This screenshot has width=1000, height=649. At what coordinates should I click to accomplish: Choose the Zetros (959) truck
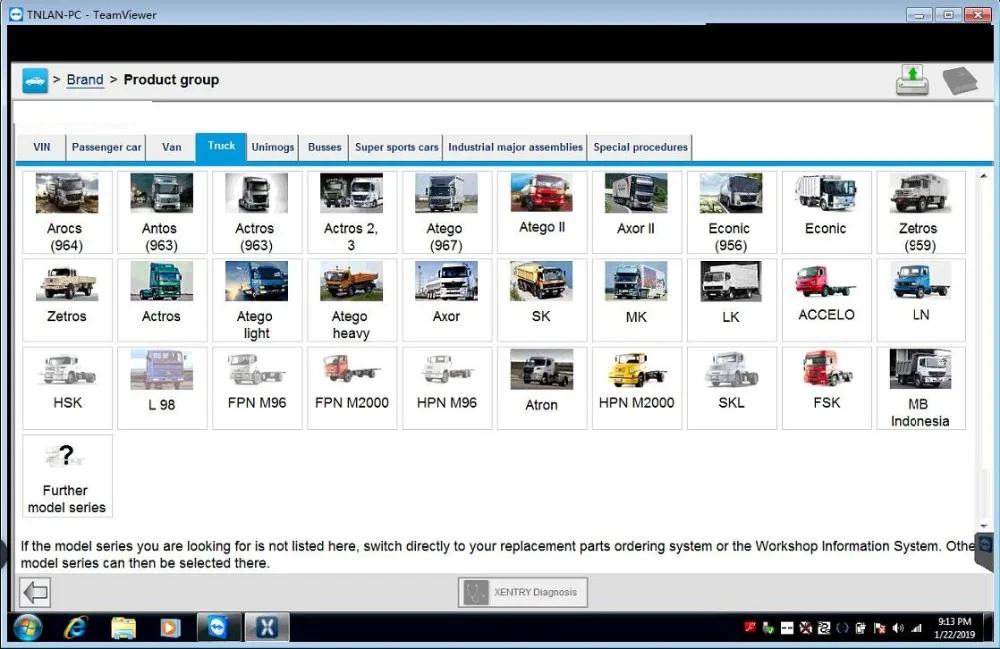(x=921, y=212)
